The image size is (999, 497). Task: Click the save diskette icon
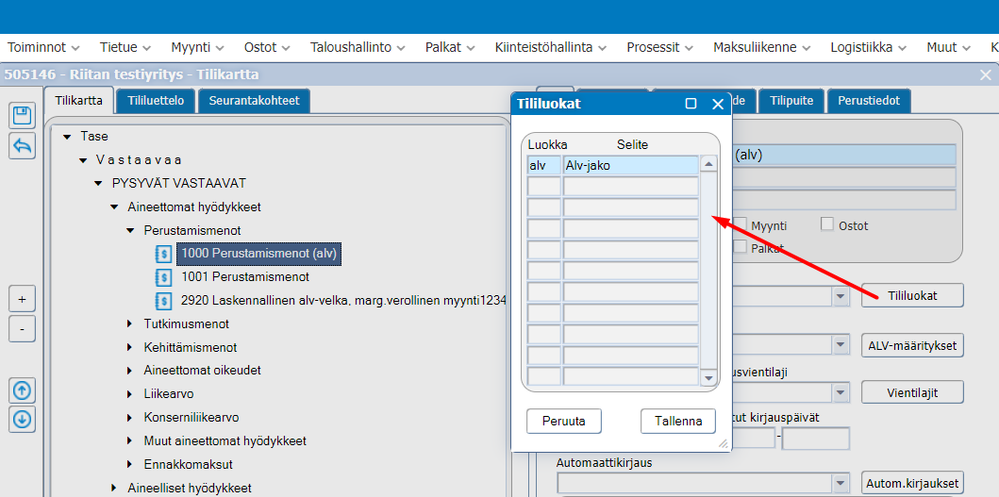coord(22,116)
